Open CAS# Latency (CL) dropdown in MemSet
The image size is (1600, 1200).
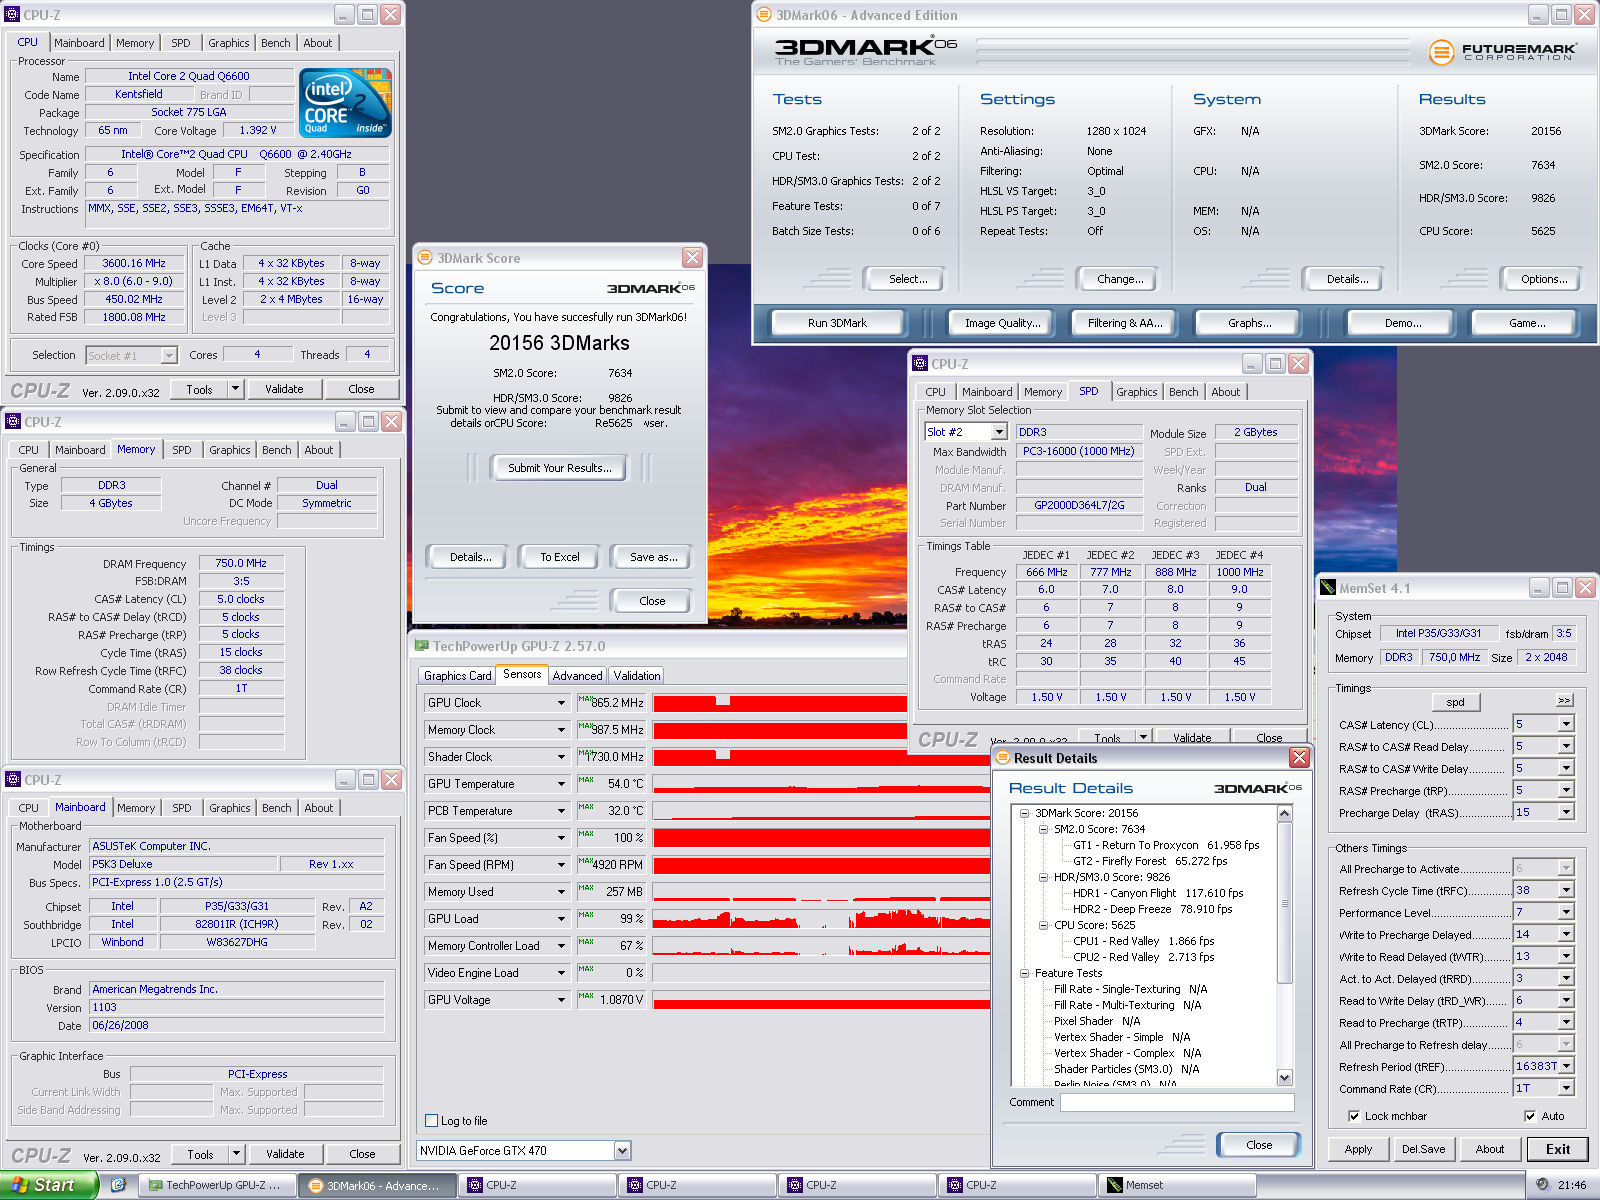1566,724
